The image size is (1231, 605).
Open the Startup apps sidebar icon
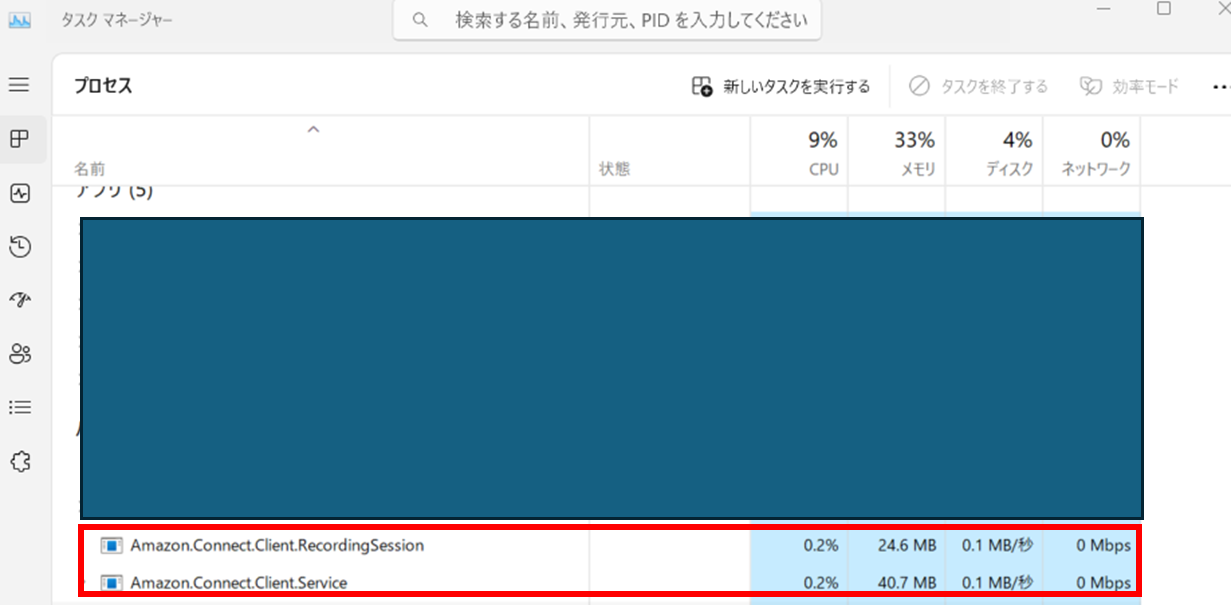(19, 300)
